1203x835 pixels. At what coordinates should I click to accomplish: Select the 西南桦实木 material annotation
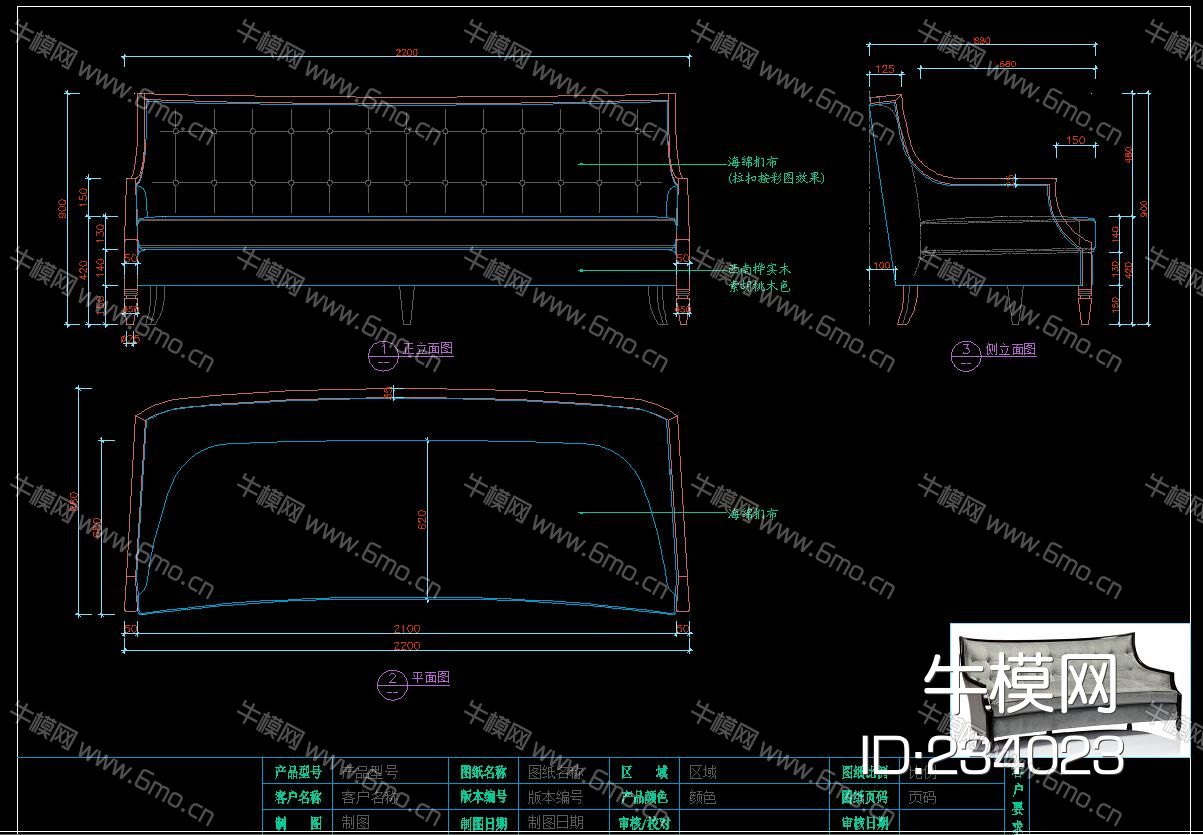759,269
